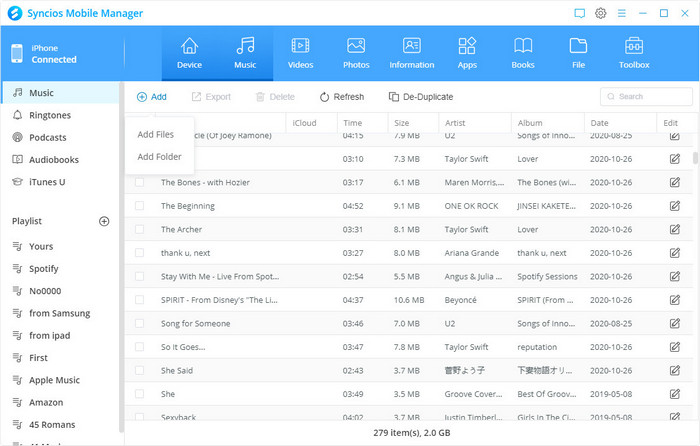Select Audiobooks in the sidebar
The width and height of the screenshot is (700, 446).
[61, 160]
